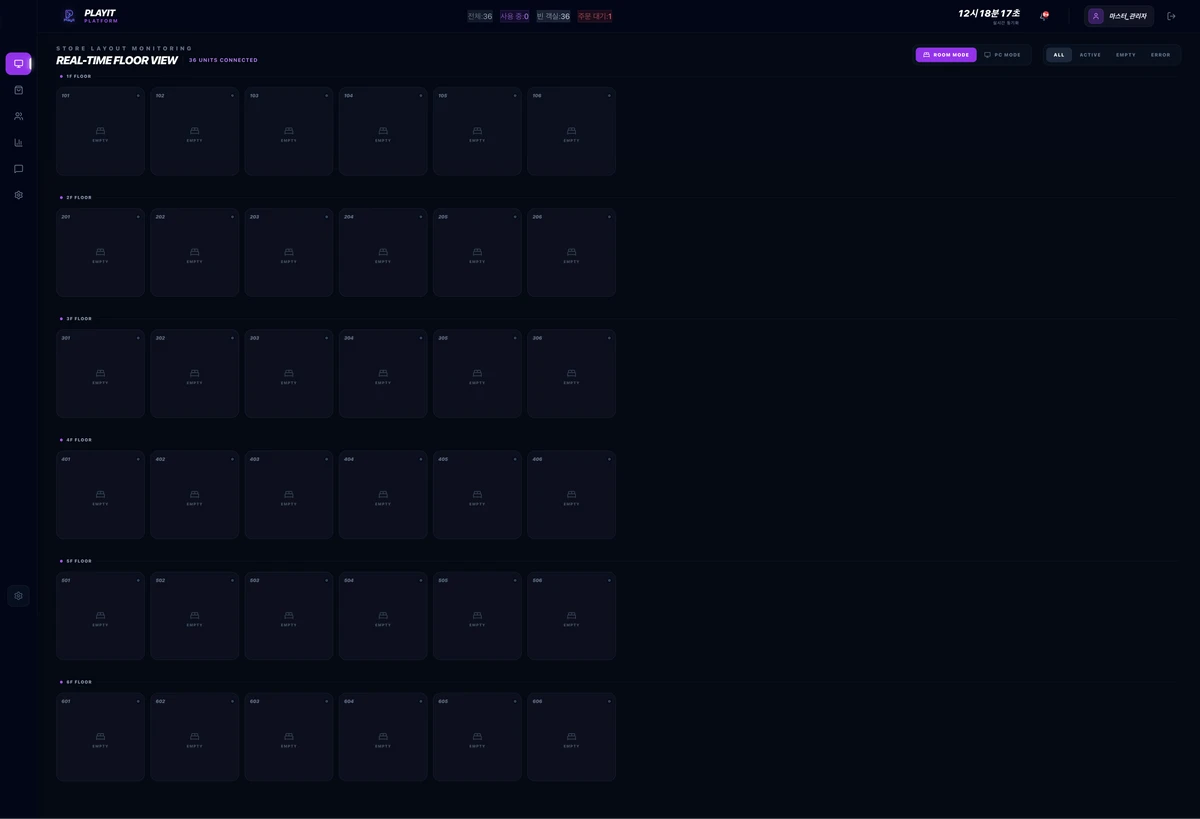
Task: Open the users sidebar icon
Action: pos(18,116)
